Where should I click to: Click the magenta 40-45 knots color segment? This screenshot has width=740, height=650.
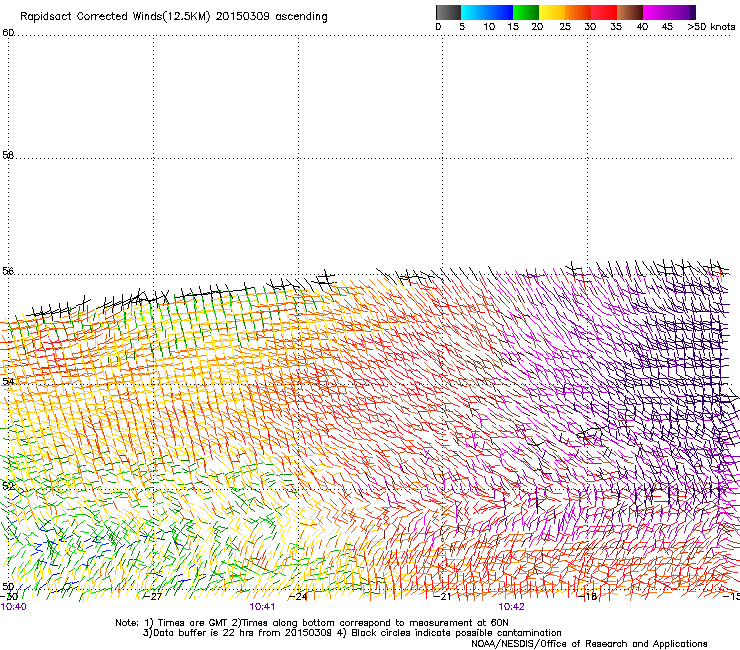pyautogui.click(x=656, y=12)
